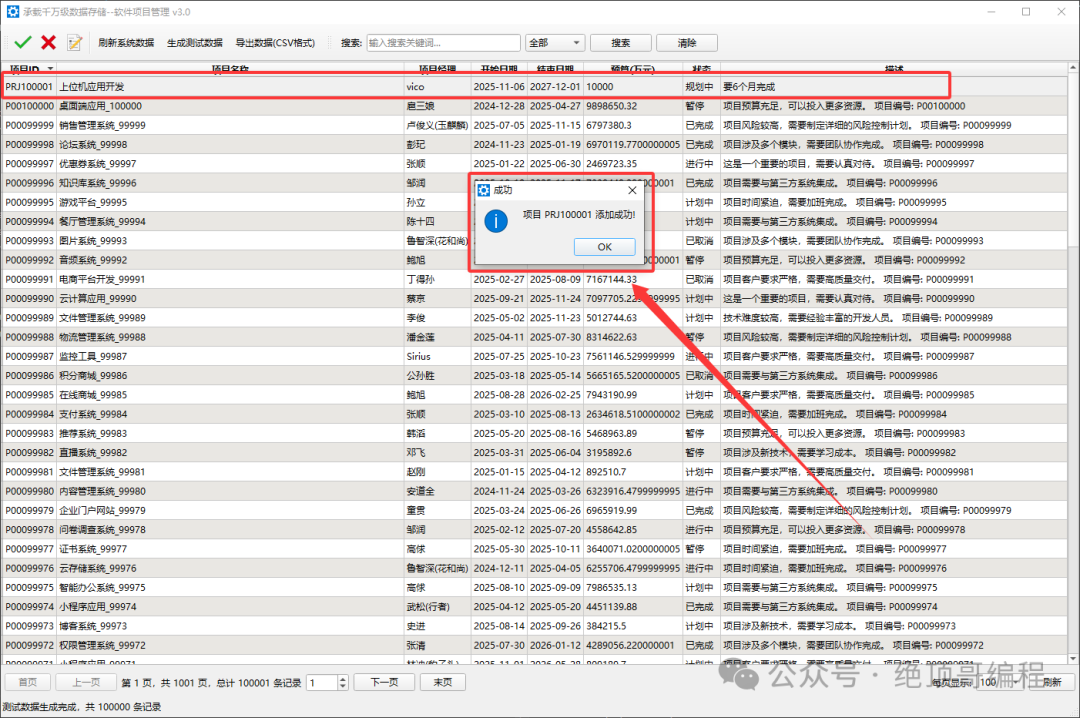The width and height of the screenshot is (1080, 718).
Task: Click end date 2026-02-25 cell
Action: tap(555, 396)
